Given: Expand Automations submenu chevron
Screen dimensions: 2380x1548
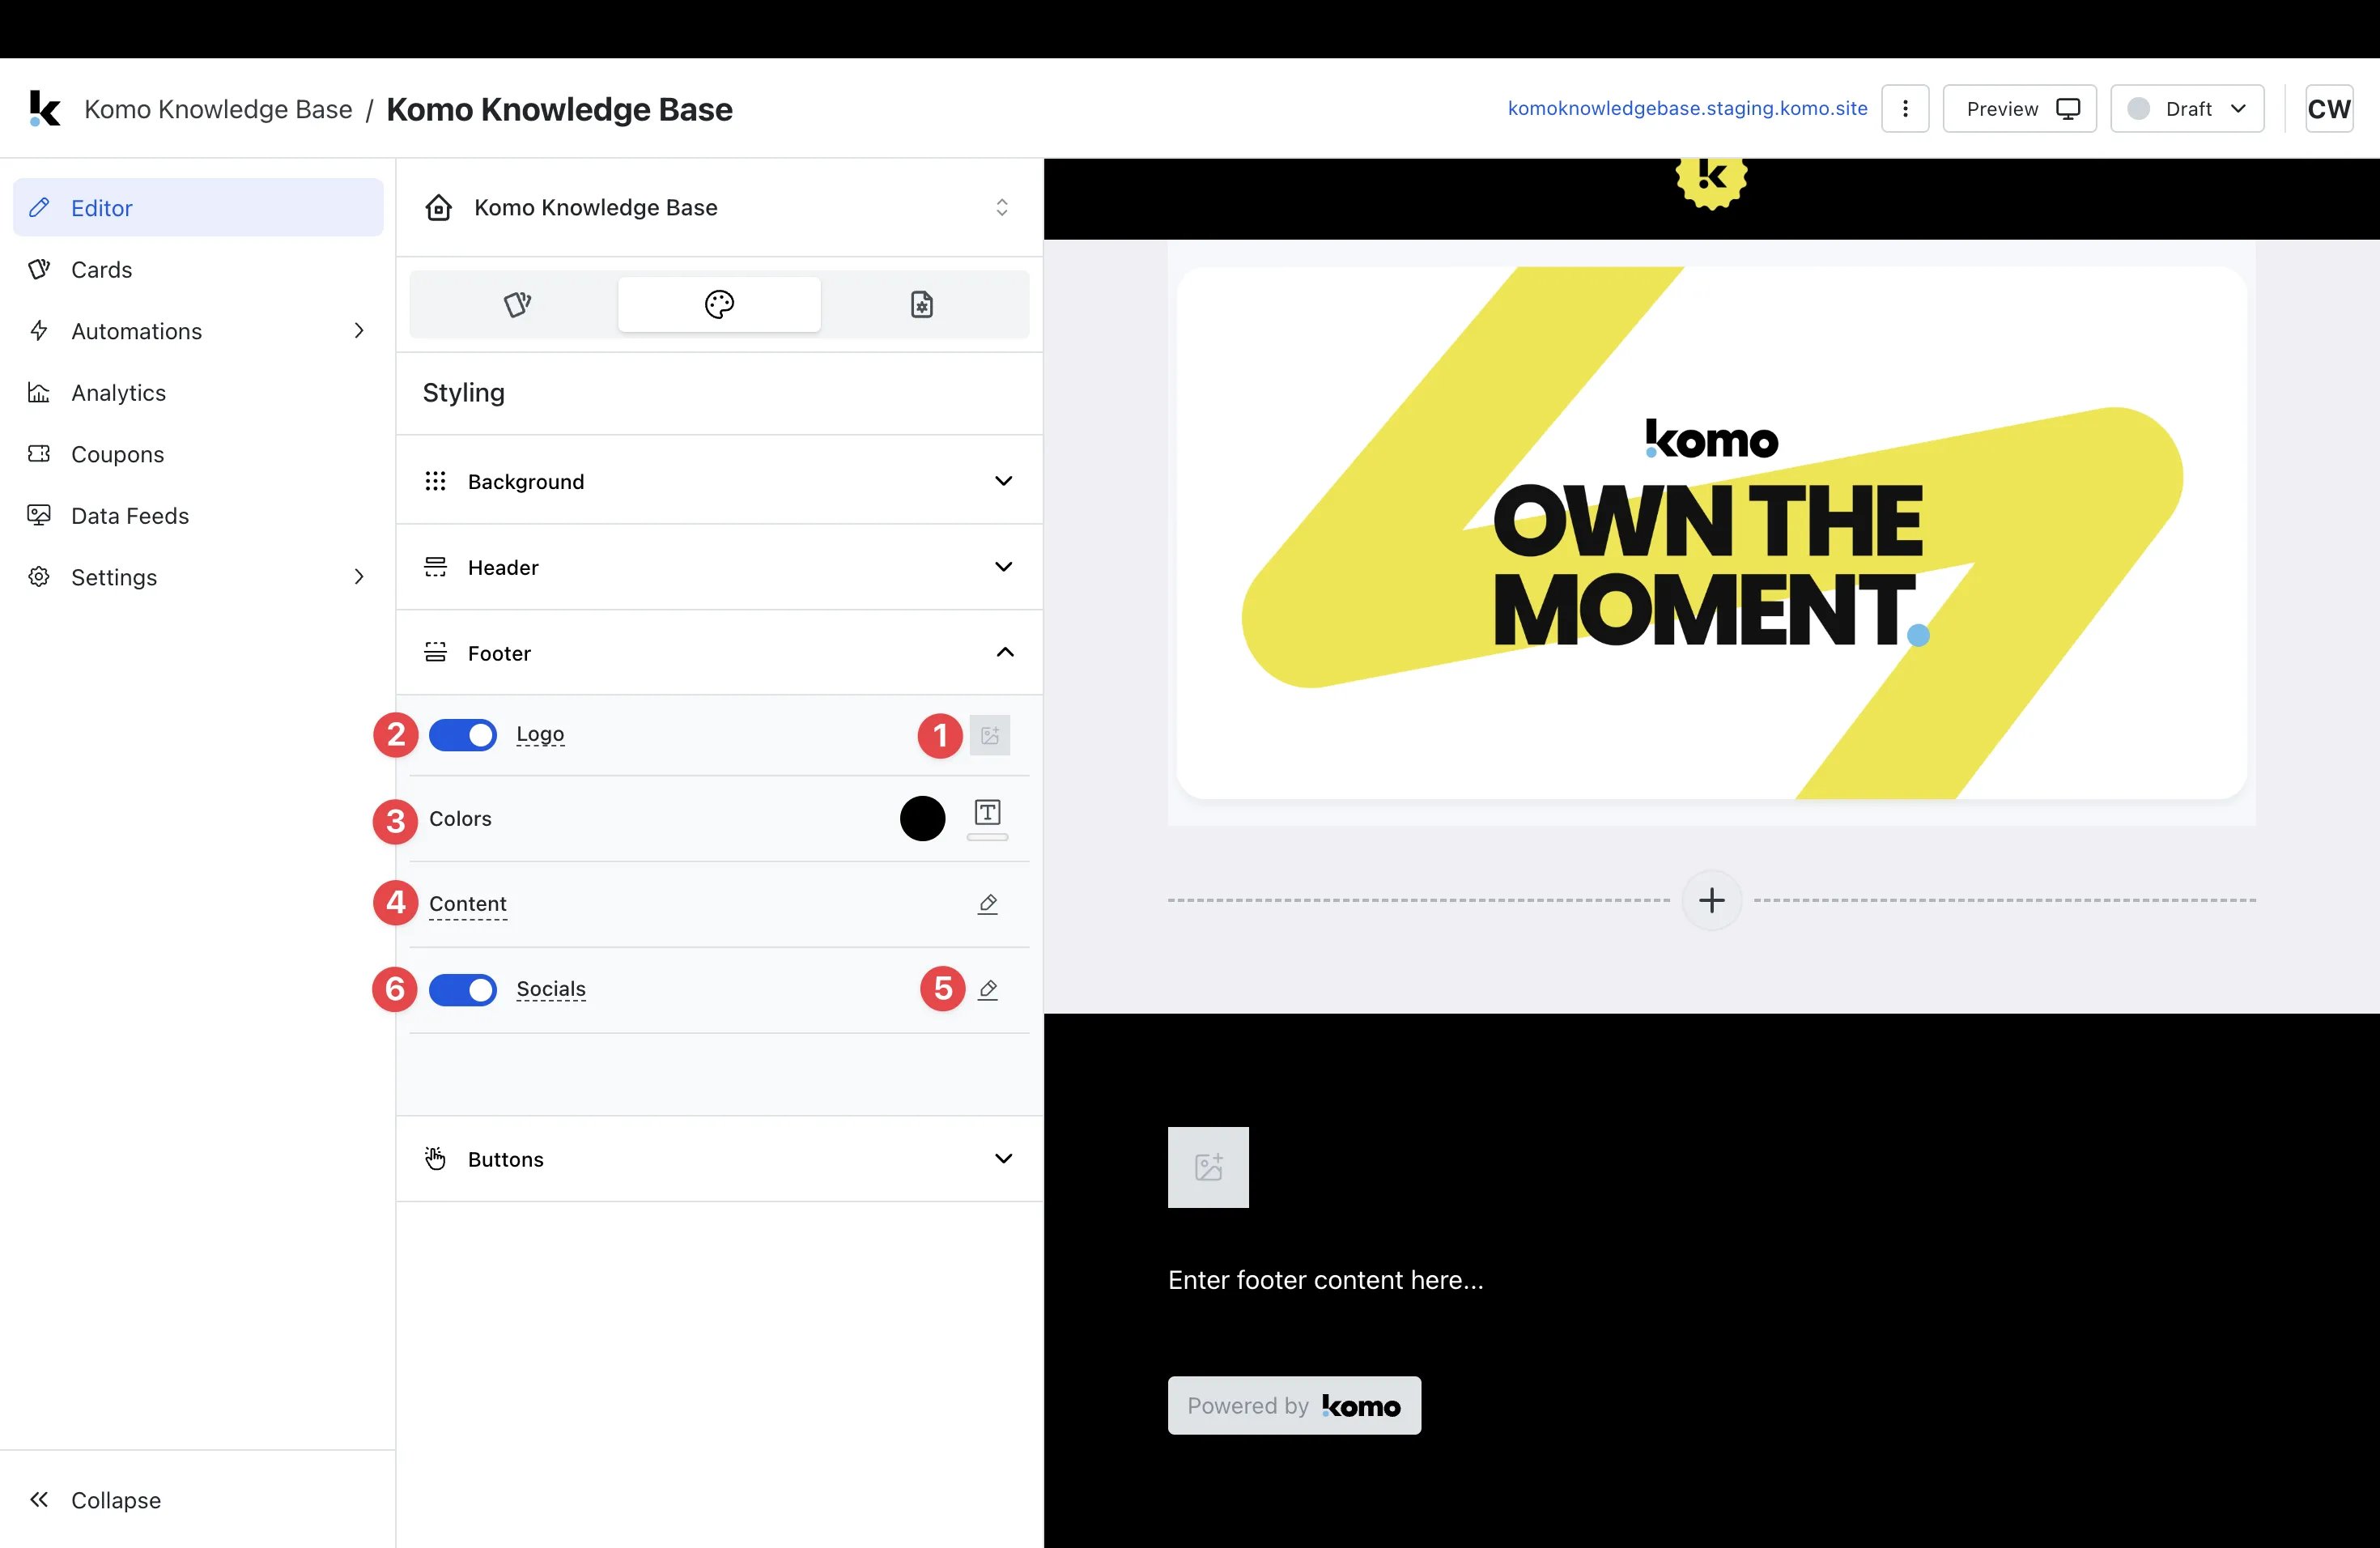Looking at the screenshot, I should point(359,330).
